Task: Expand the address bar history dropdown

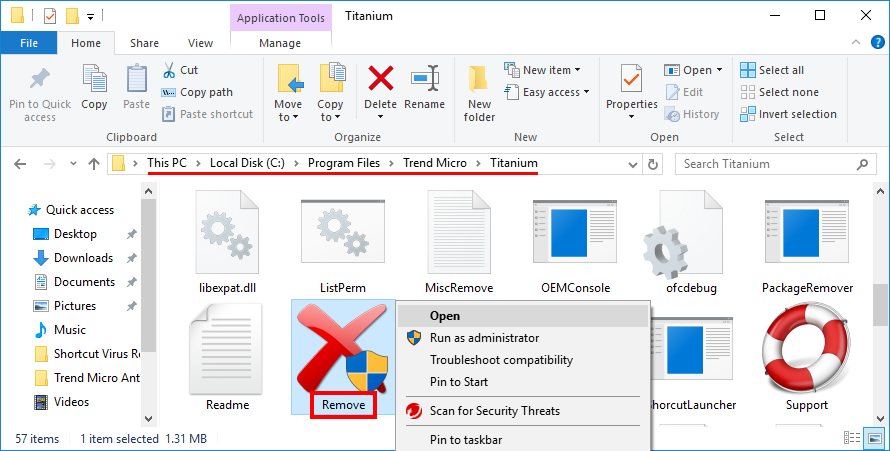Action: click(633, 165)
